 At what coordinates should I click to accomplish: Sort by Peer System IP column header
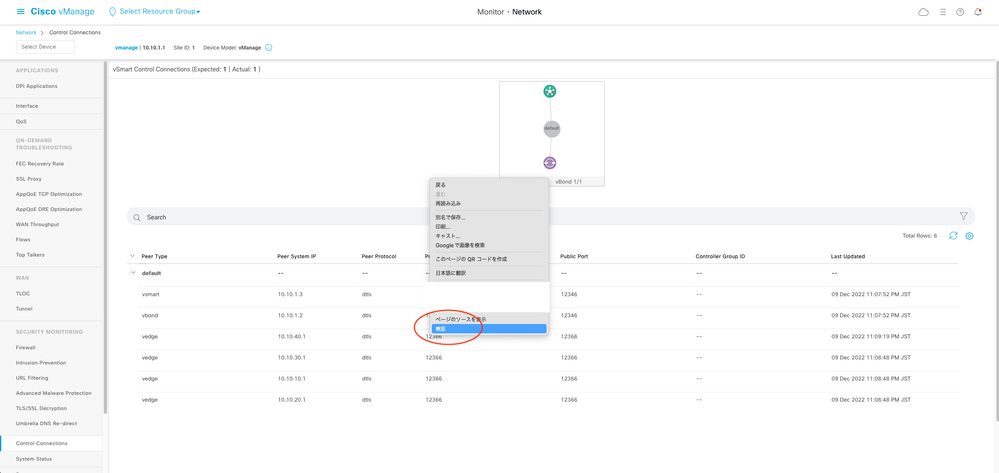(x=297, y=256)
